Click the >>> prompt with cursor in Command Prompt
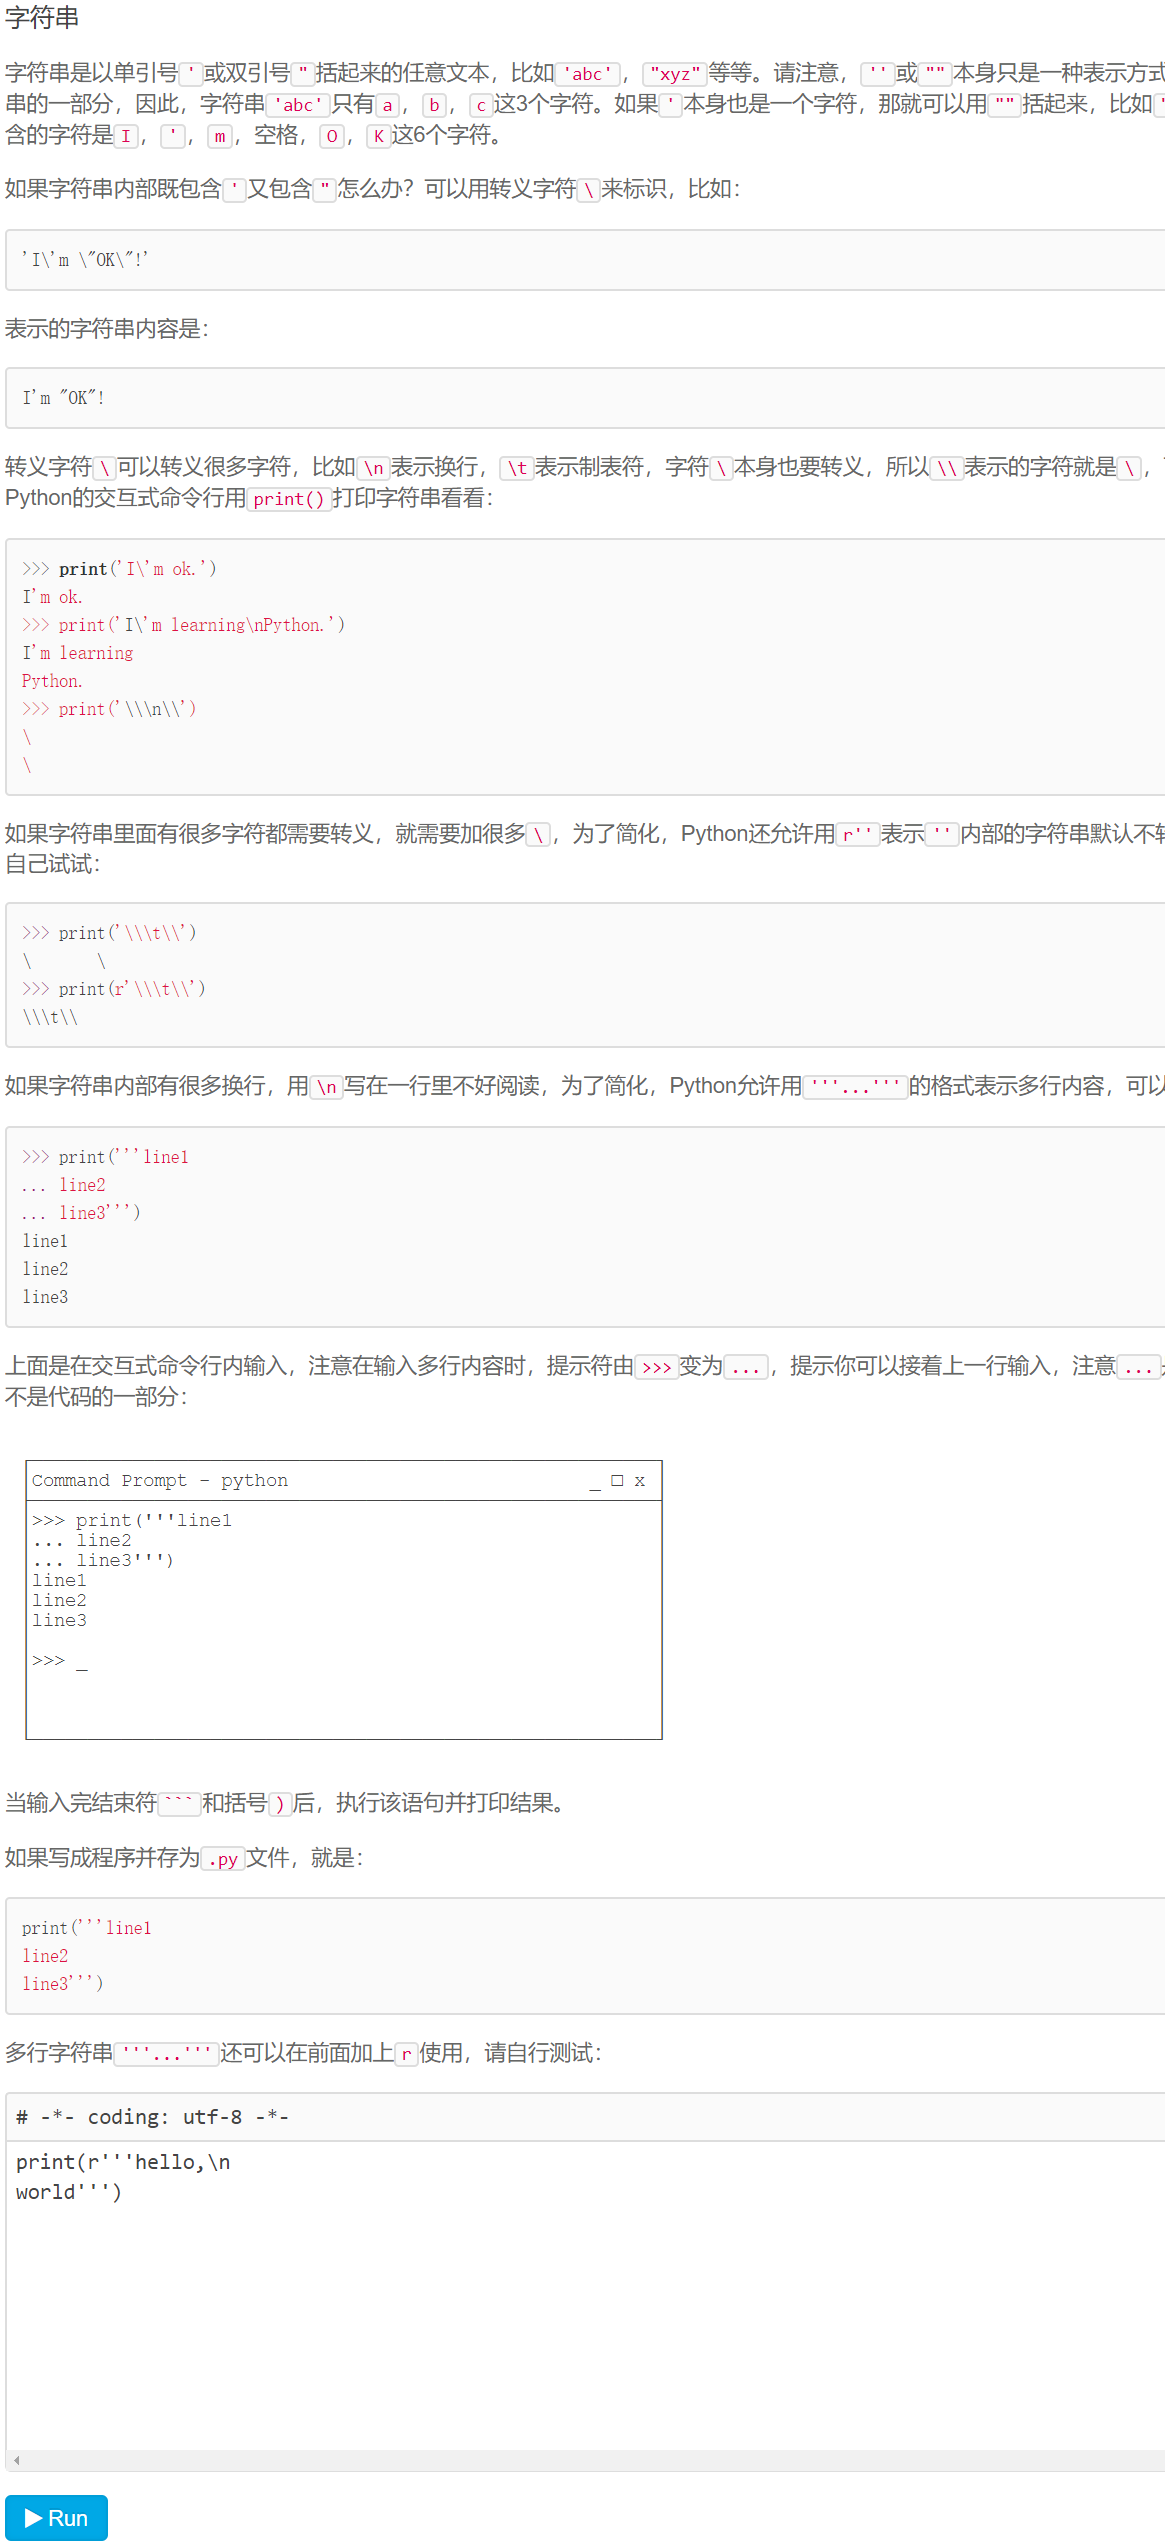Viewport: 1165px width, 2542px height. point(59,1660)
